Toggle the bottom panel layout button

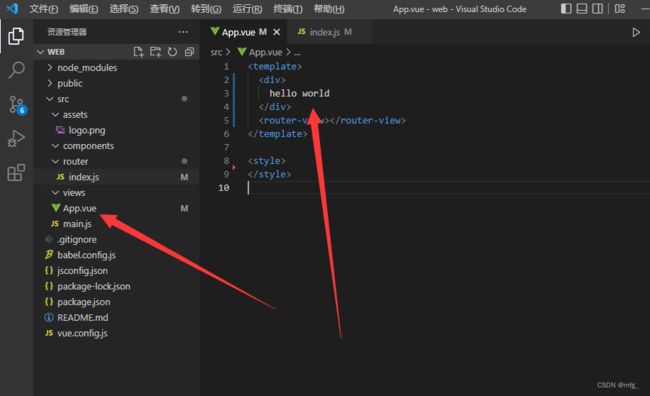point(582,9)
